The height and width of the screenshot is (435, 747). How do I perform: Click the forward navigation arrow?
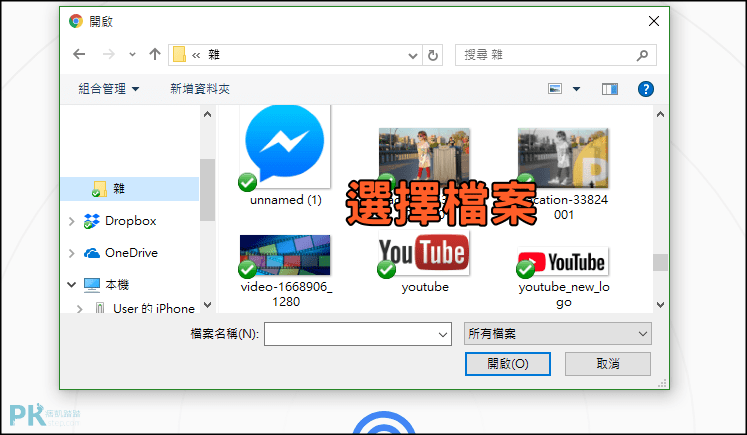click(x=109, y=54)
